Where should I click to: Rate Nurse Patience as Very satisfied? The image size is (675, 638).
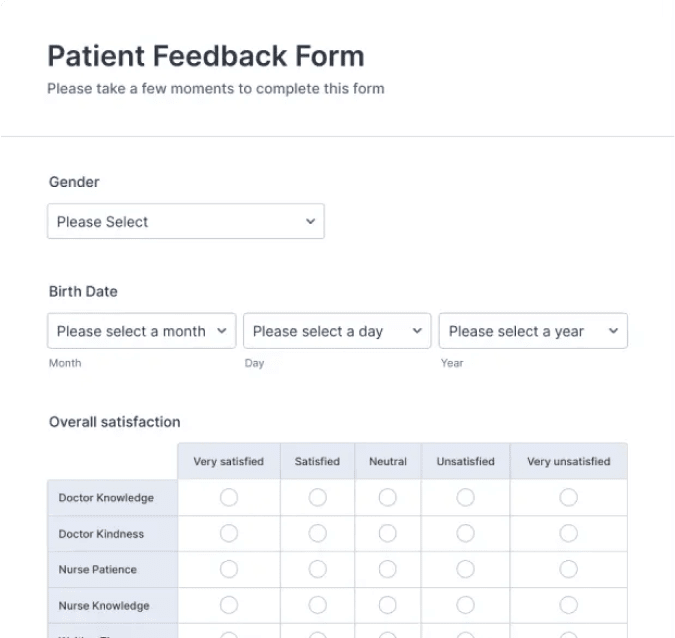tap(229, 569)
